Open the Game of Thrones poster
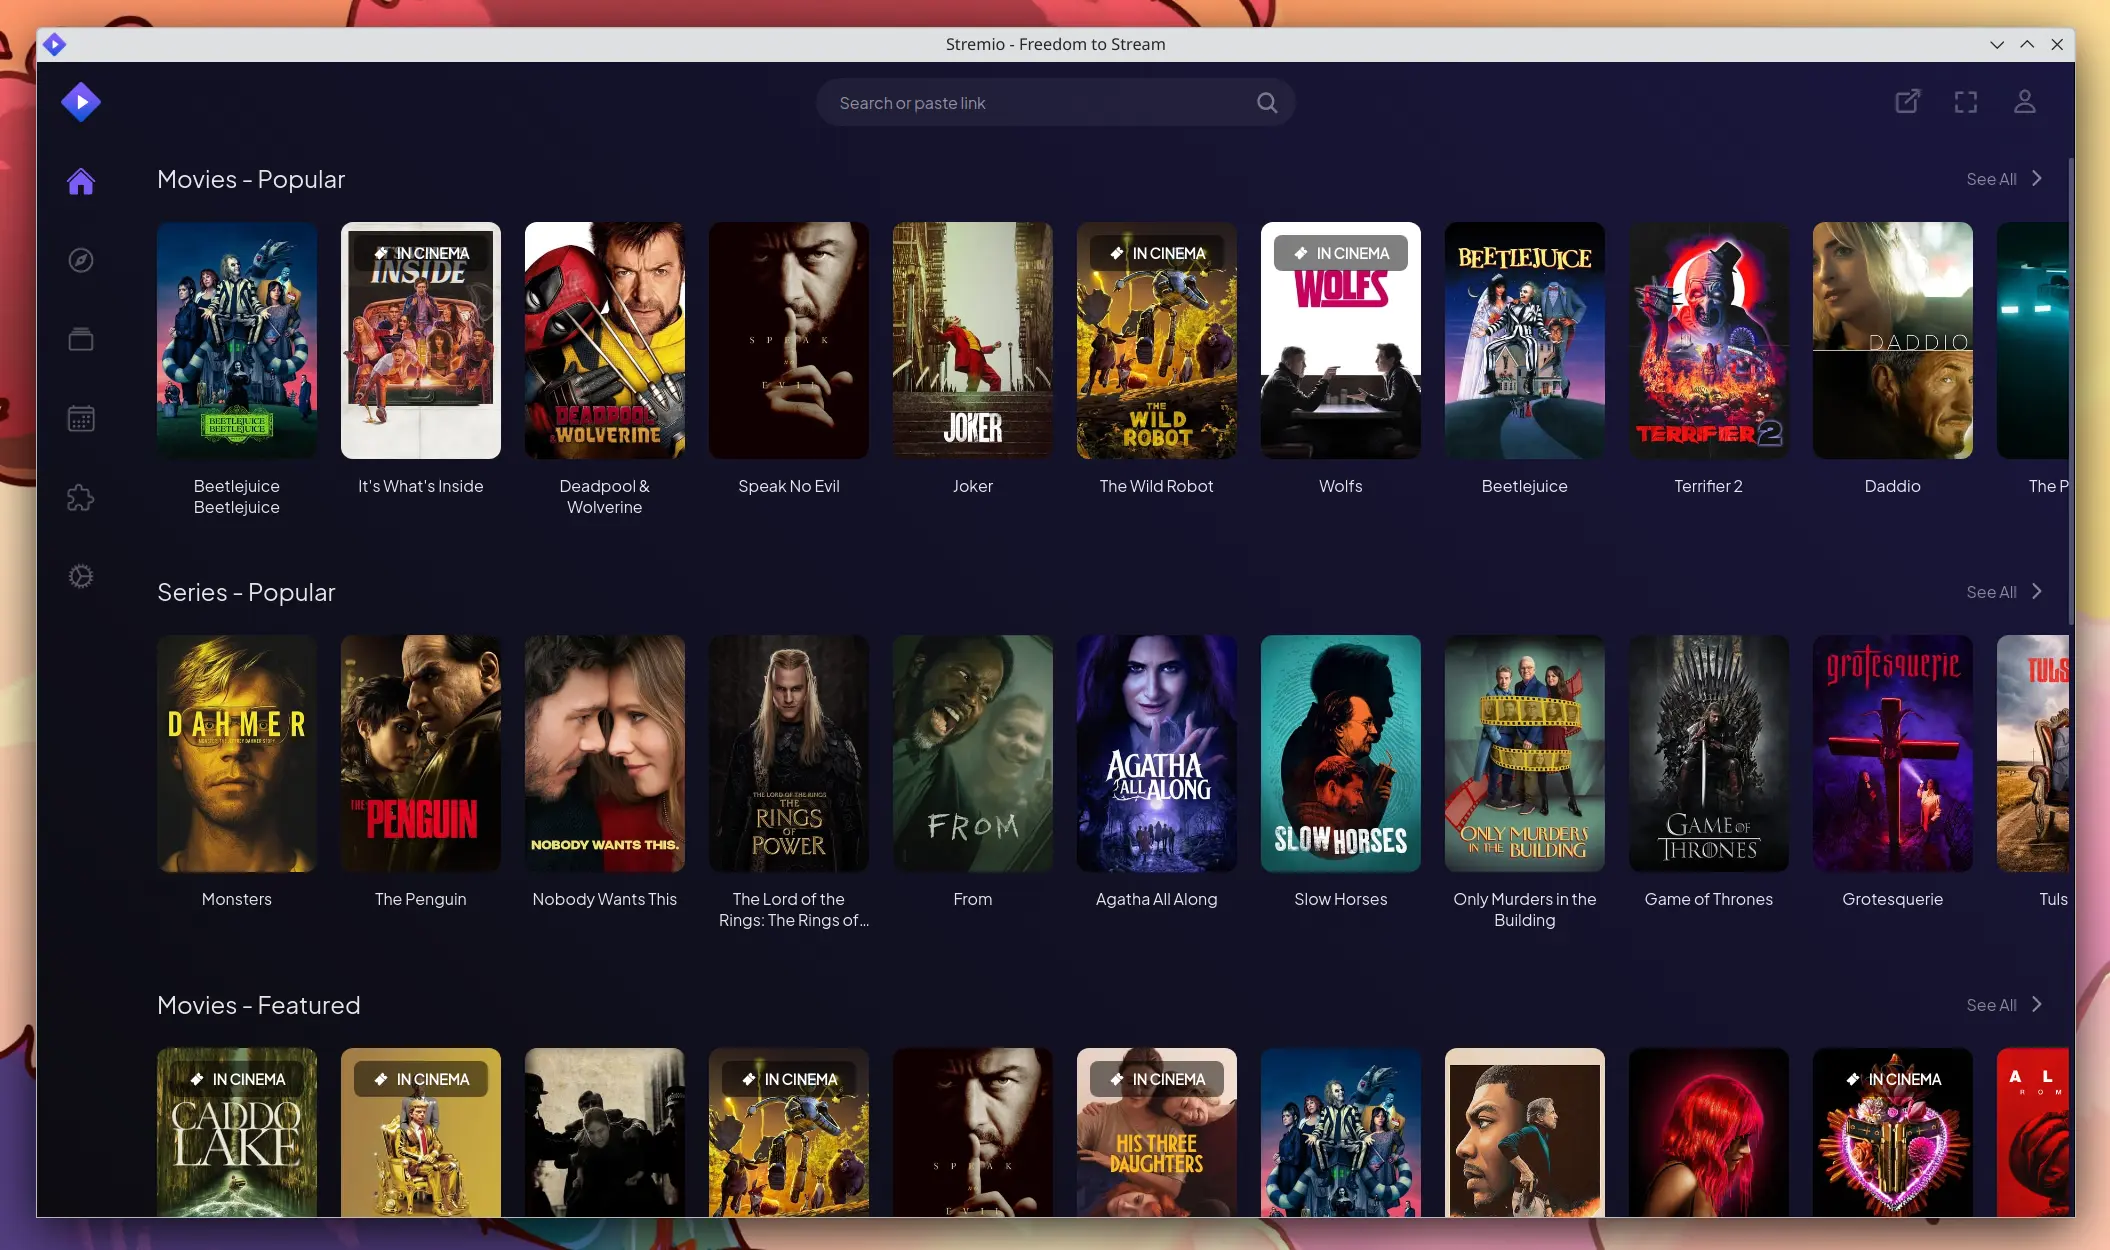The image size is (2110, 1250). pos(1709,753)
